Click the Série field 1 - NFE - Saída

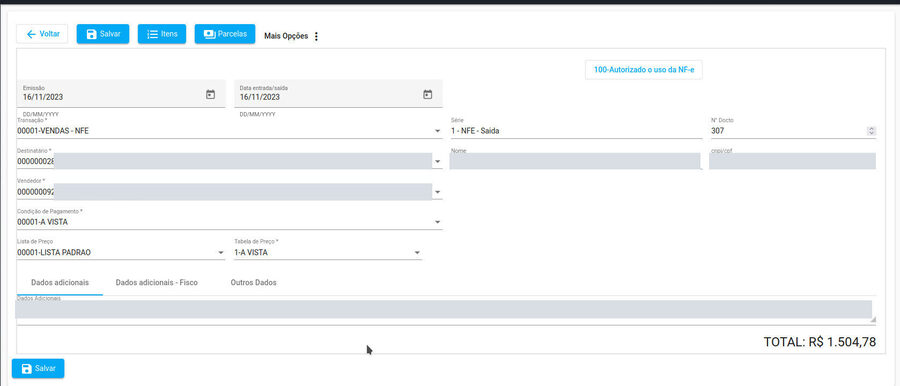(576, 130)
